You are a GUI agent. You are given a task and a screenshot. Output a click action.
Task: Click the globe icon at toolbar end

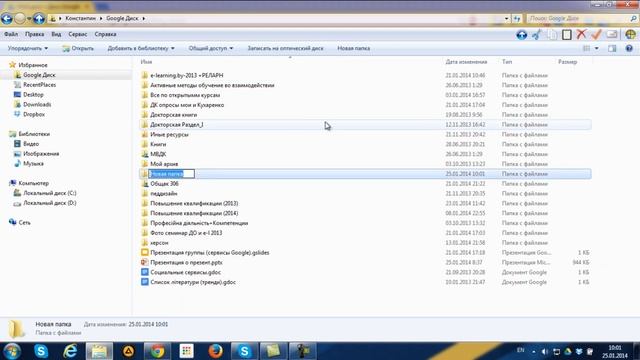pos(631,35)
